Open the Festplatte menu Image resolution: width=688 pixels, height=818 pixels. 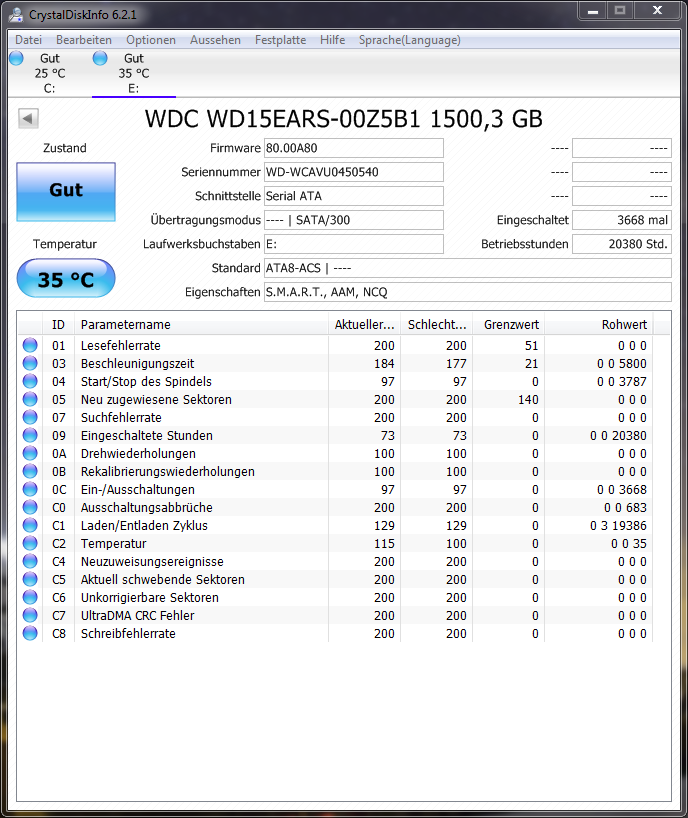(x=280, y=40)
